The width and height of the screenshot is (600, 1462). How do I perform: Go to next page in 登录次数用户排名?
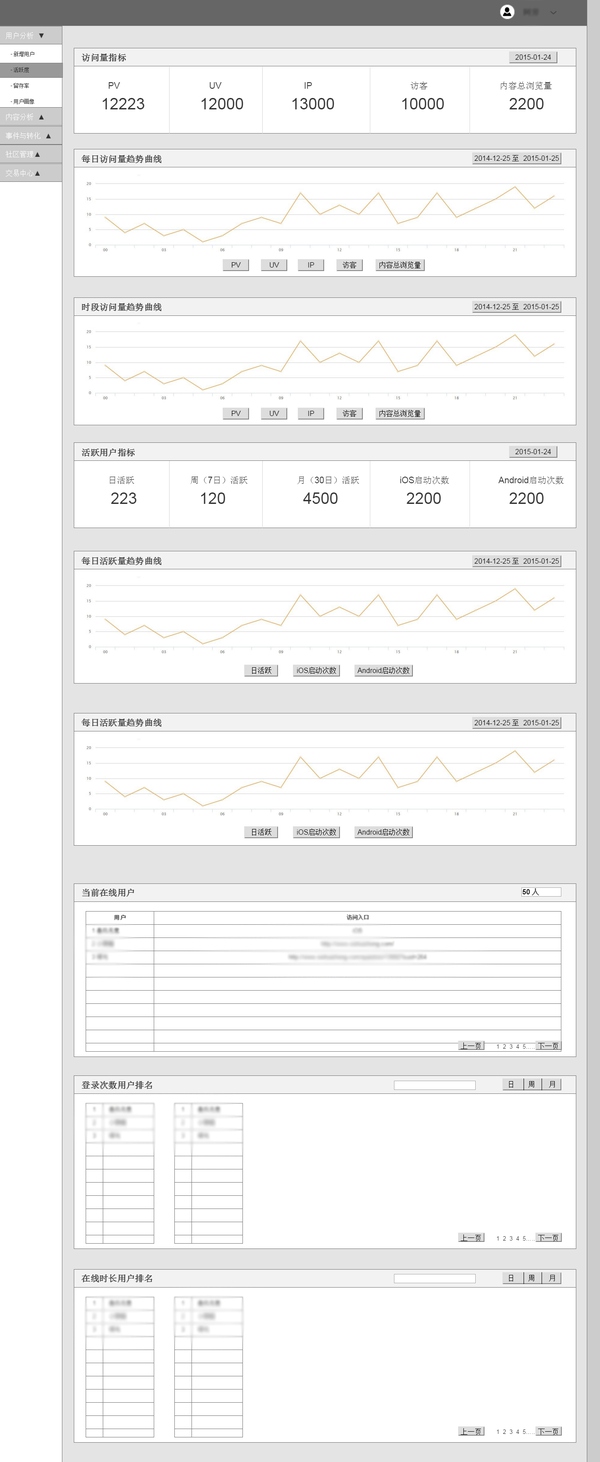click(x=548, y=1238)
